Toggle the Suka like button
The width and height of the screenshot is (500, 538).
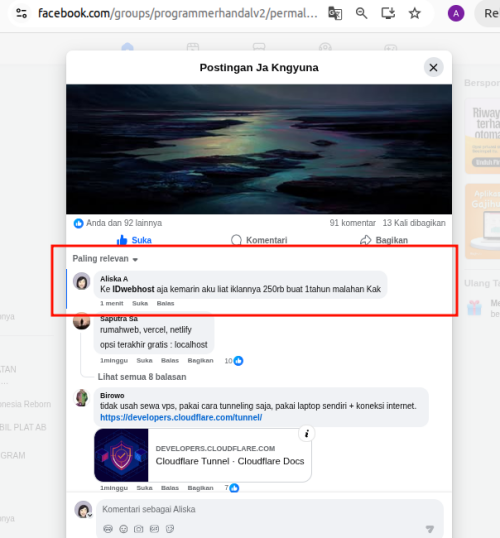(134, 240)
